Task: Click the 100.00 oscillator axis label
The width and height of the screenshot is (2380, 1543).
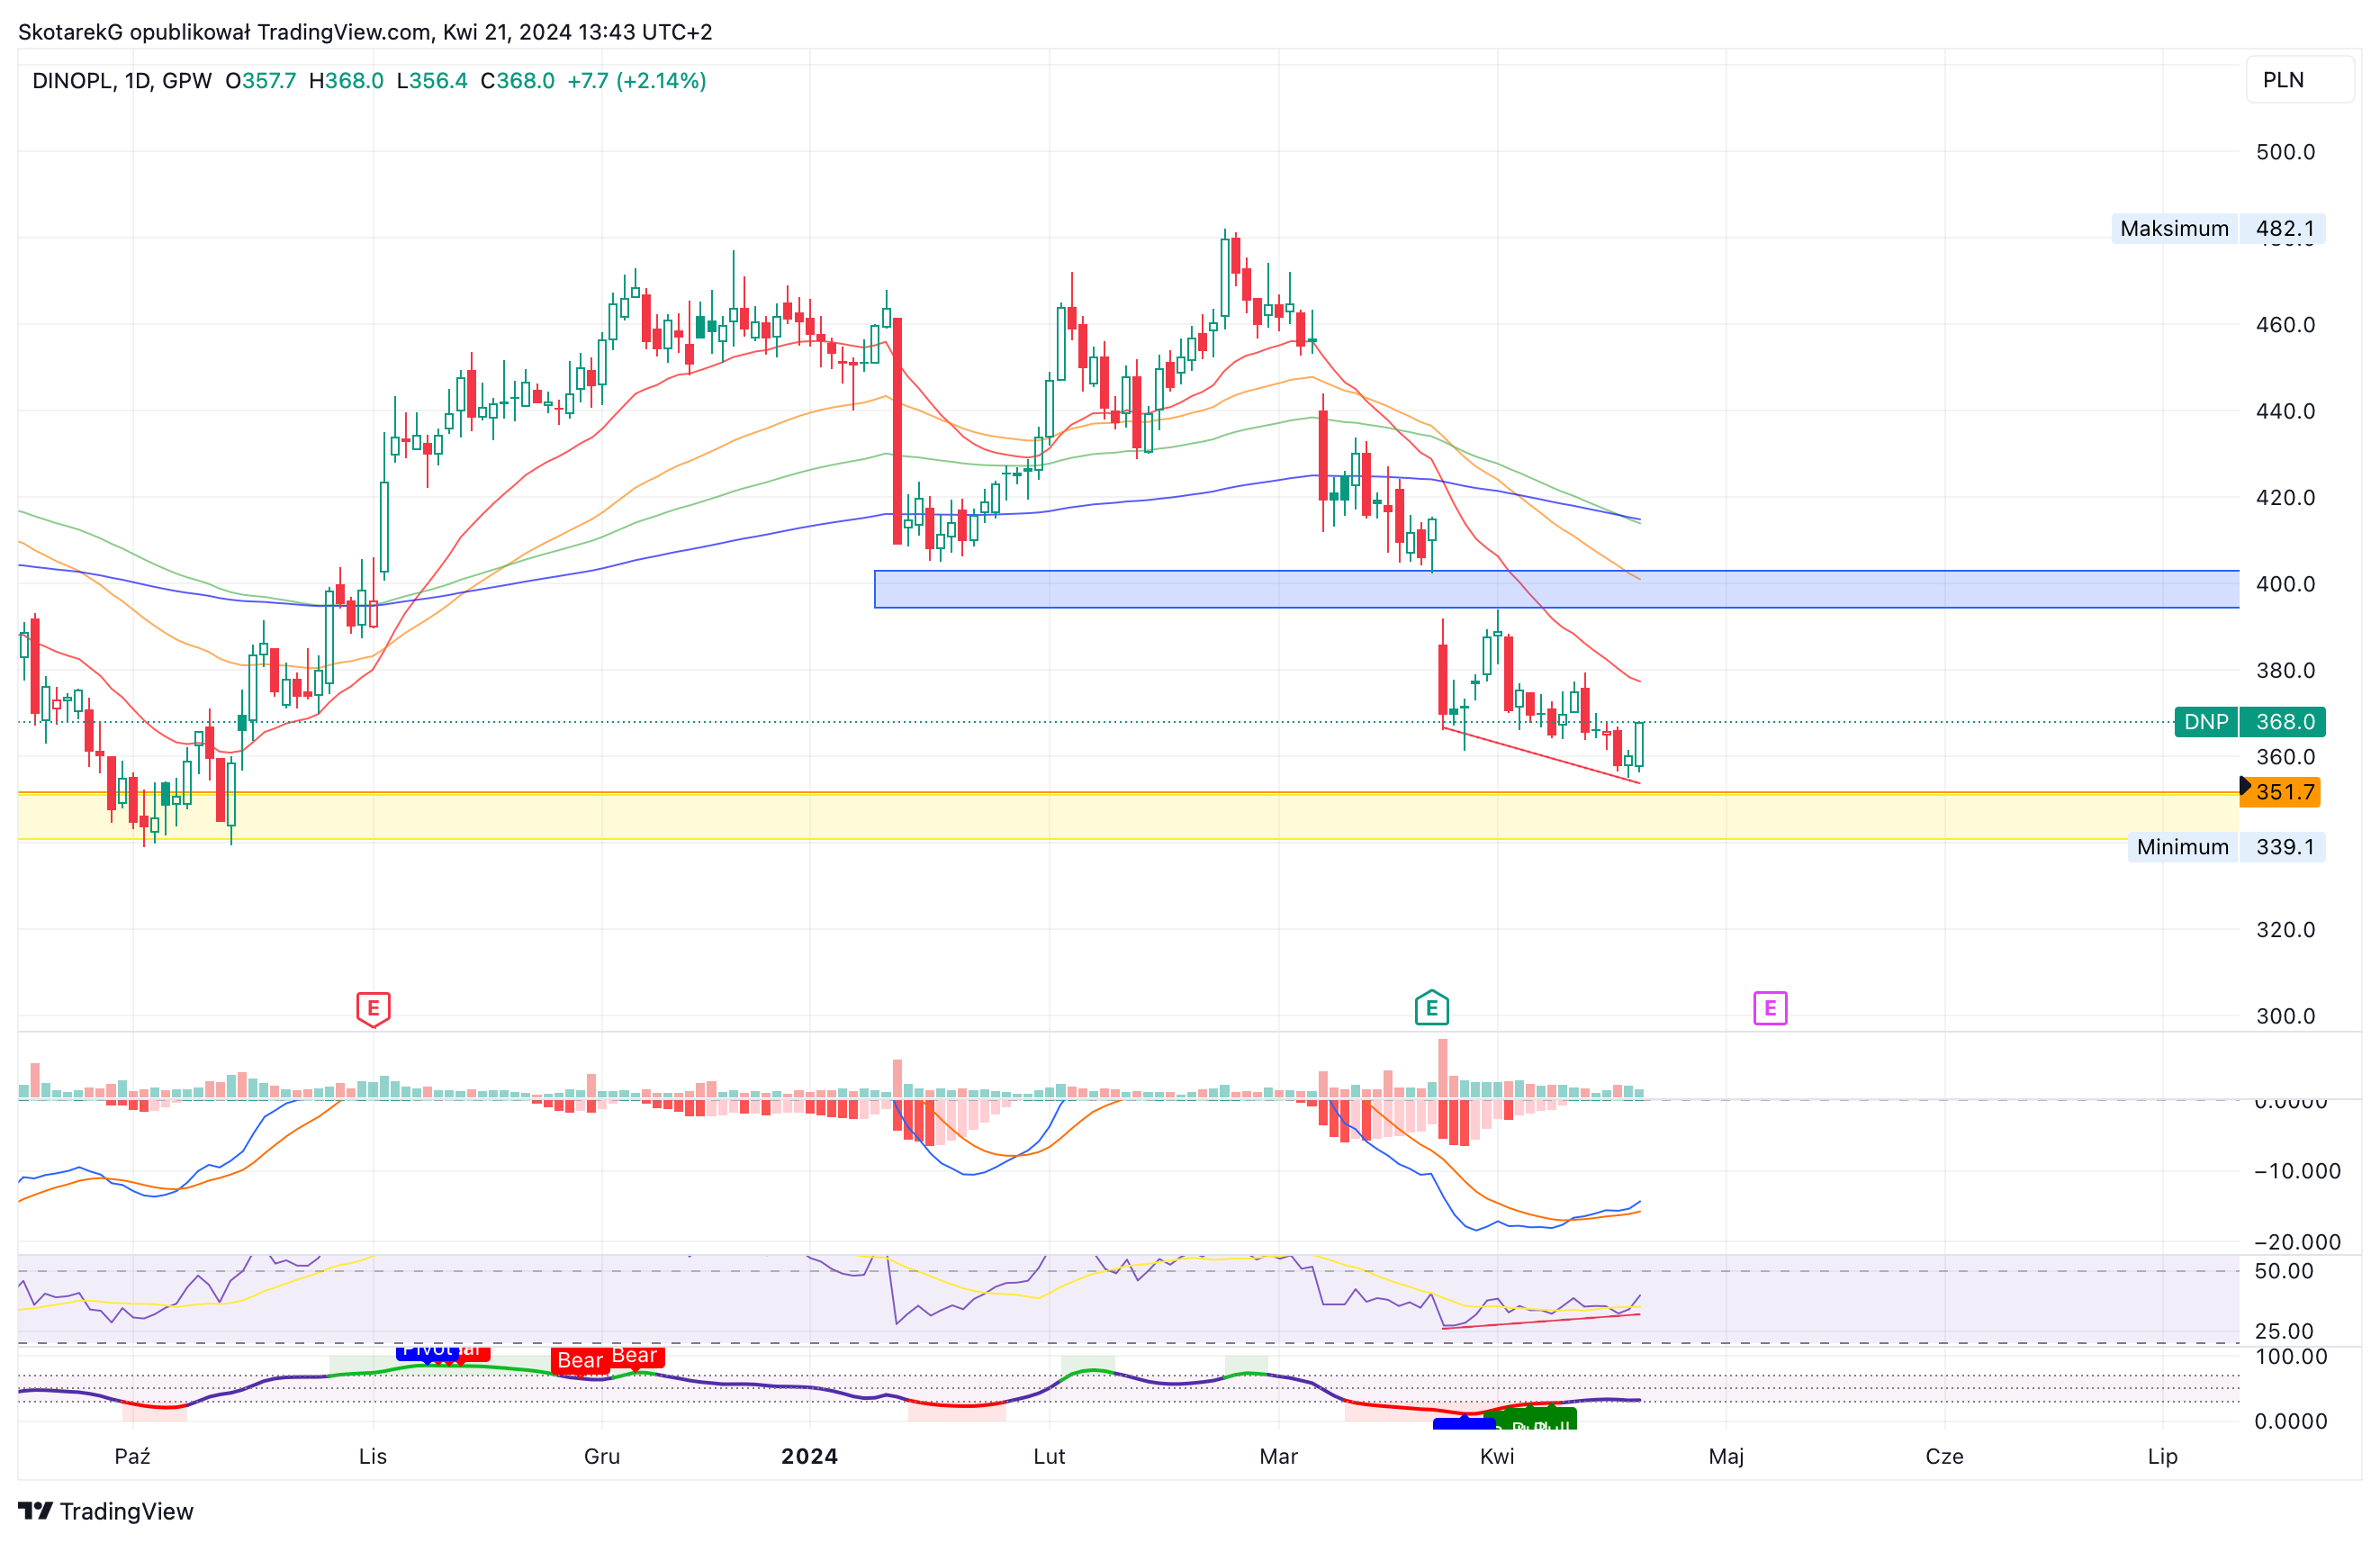Action: [x=2291, y=1356]
